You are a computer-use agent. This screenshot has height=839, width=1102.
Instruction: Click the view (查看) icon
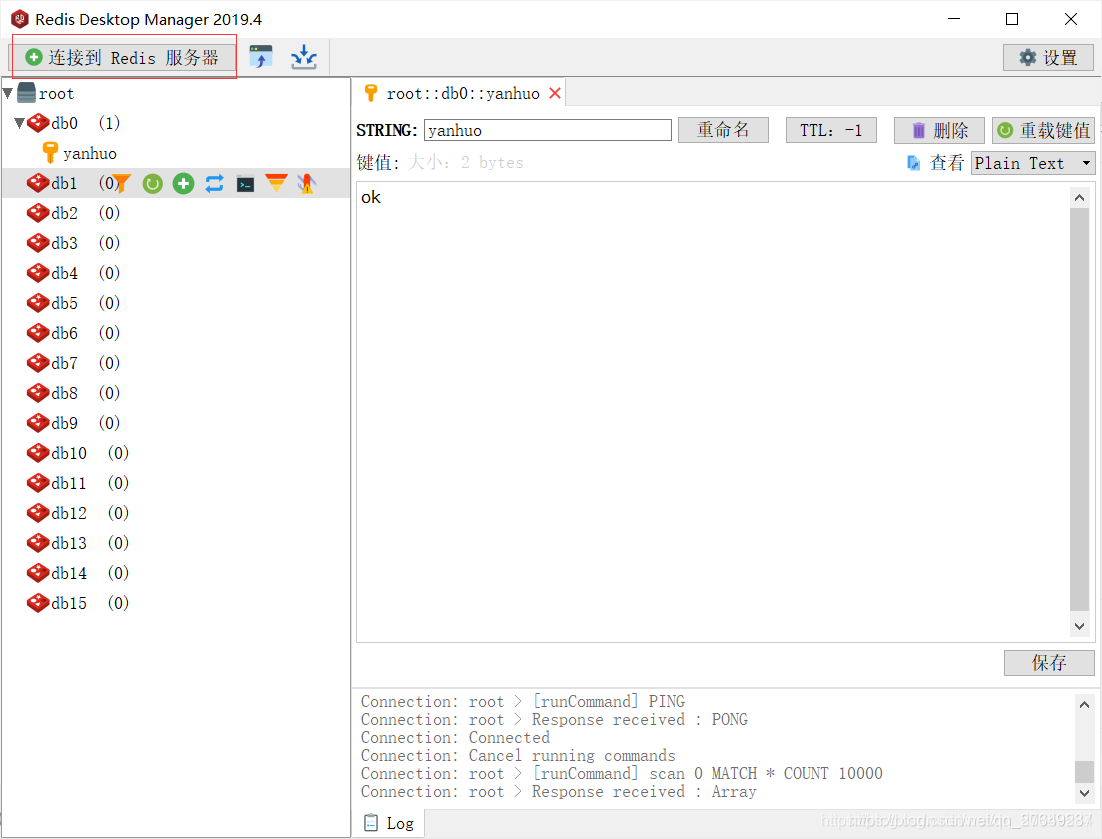pyautogui.click(x=914, y=163)
